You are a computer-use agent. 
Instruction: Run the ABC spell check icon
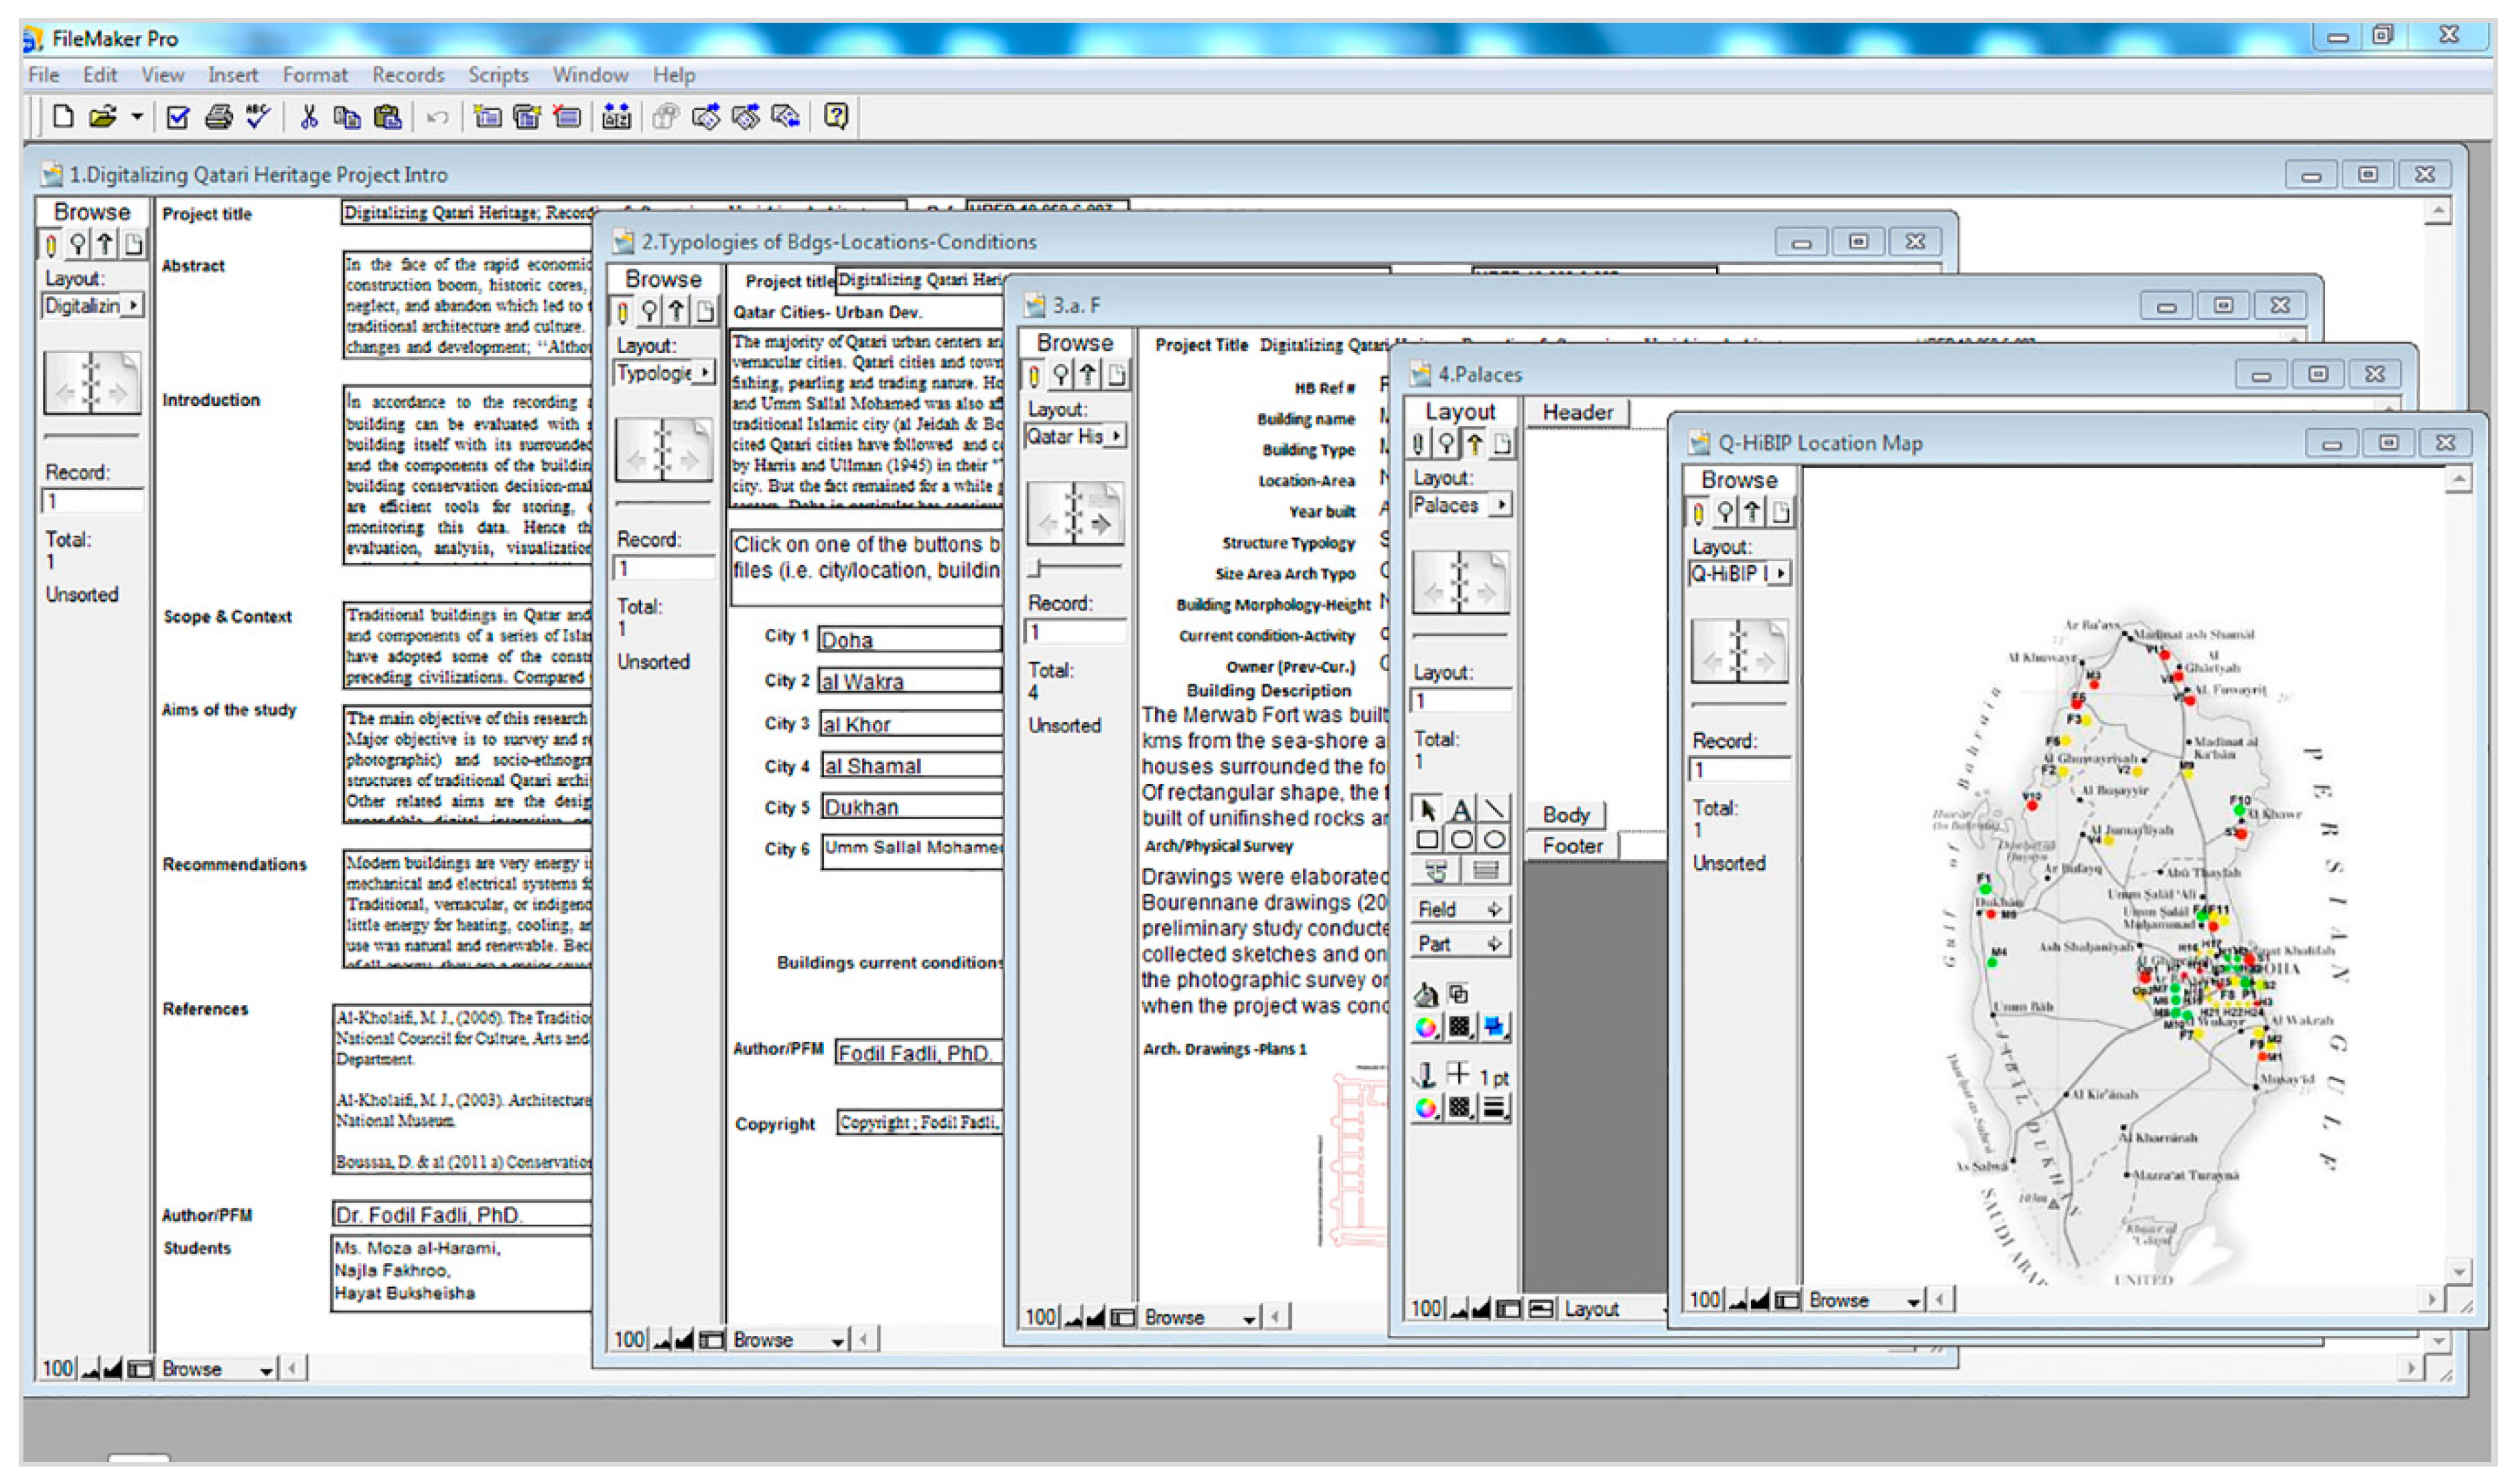(x=258, y=117)
